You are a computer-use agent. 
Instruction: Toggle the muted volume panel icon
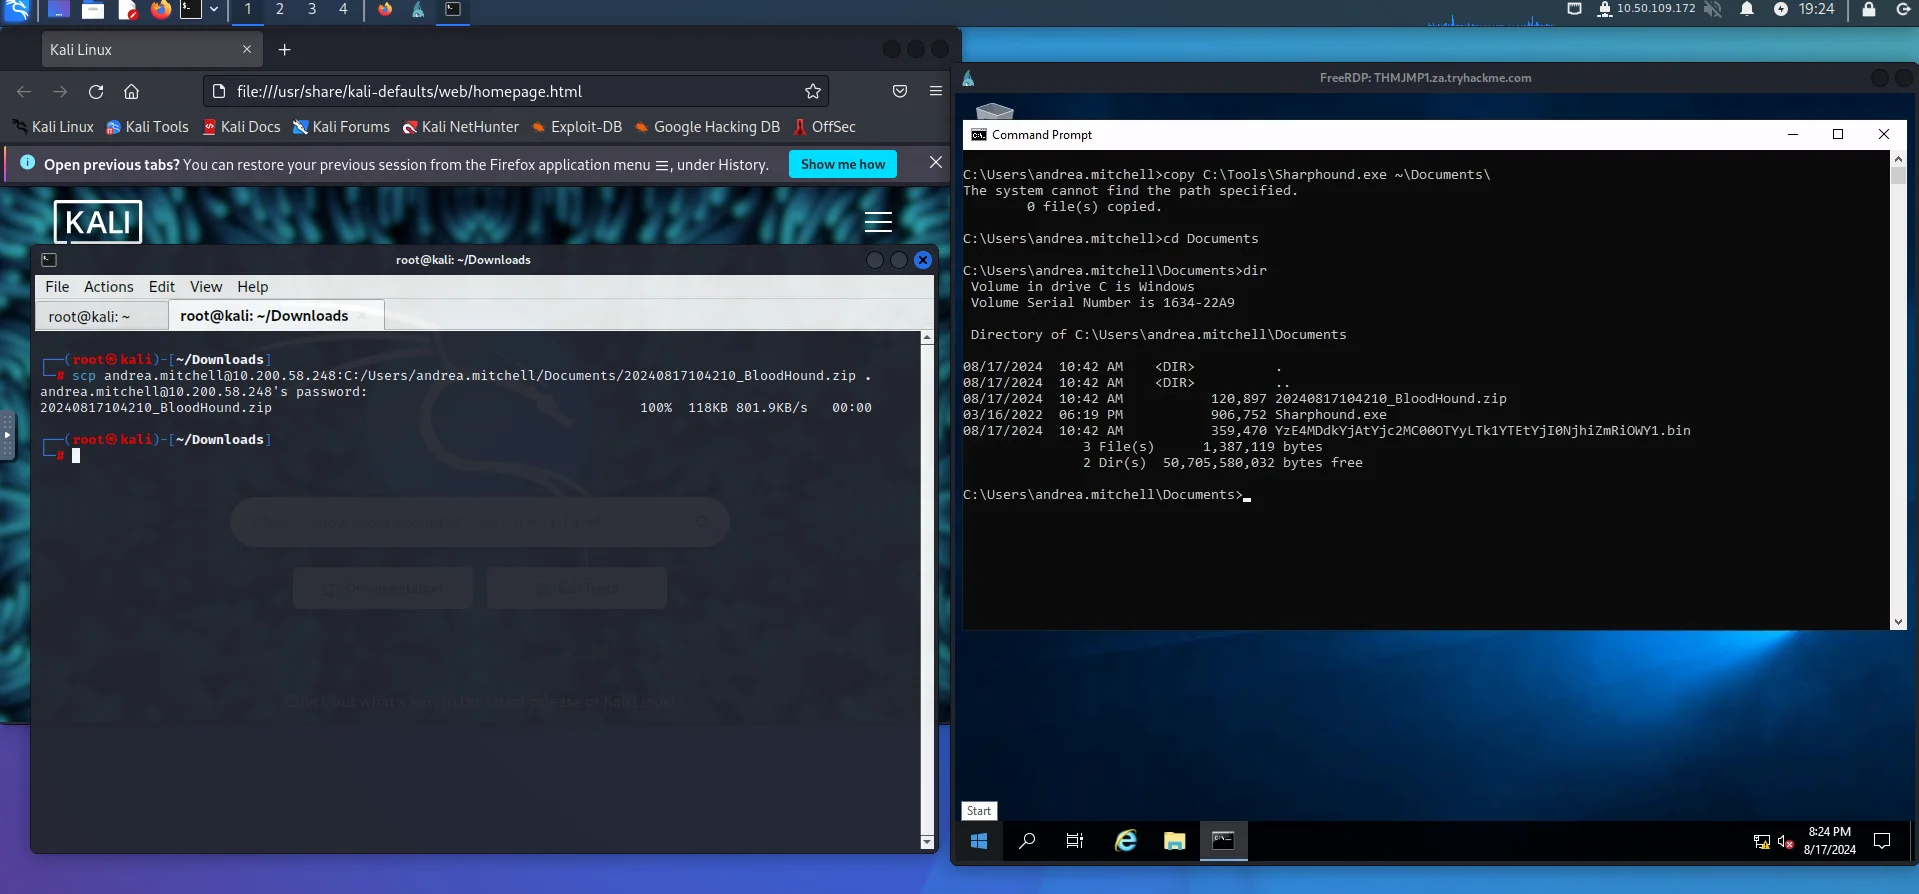tap(1713, 9)
